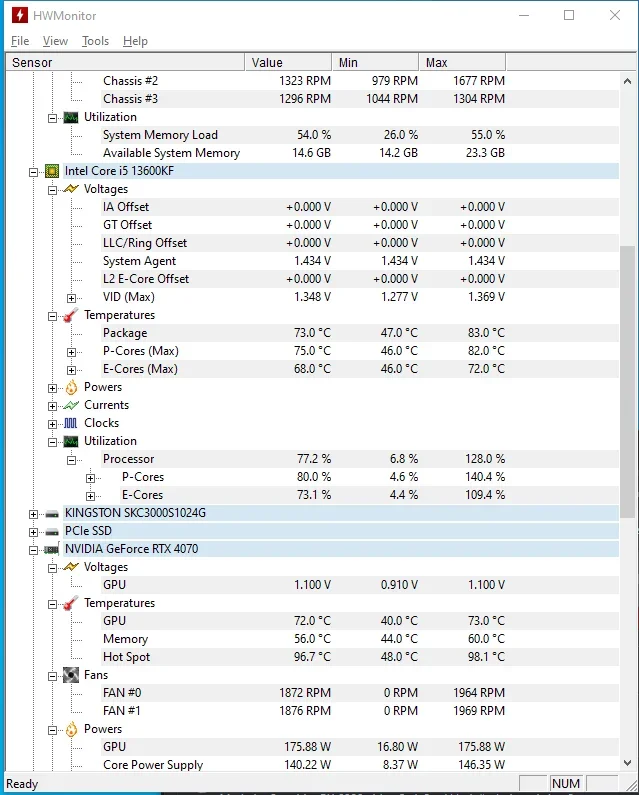The image size is (639, 795).
Task: Click the CPU Temperatures thermometer icon
Action: point(71,315)
